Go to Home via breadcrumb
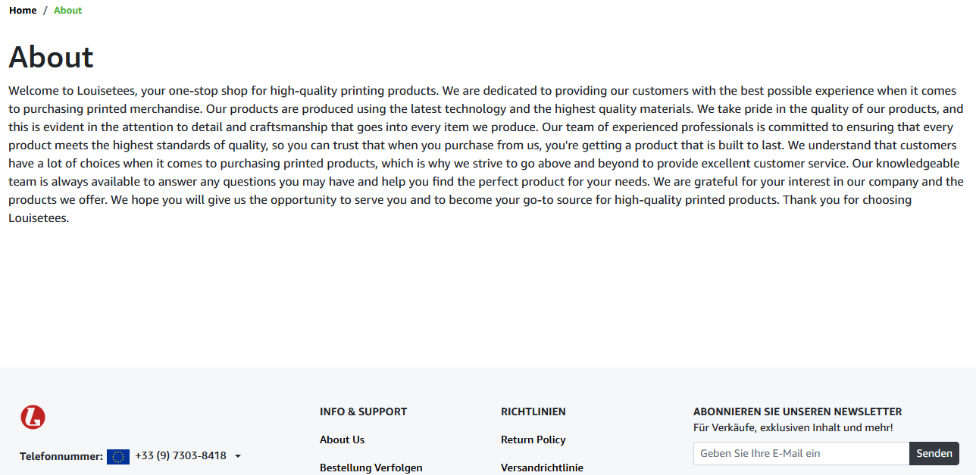 pos(23,10)
